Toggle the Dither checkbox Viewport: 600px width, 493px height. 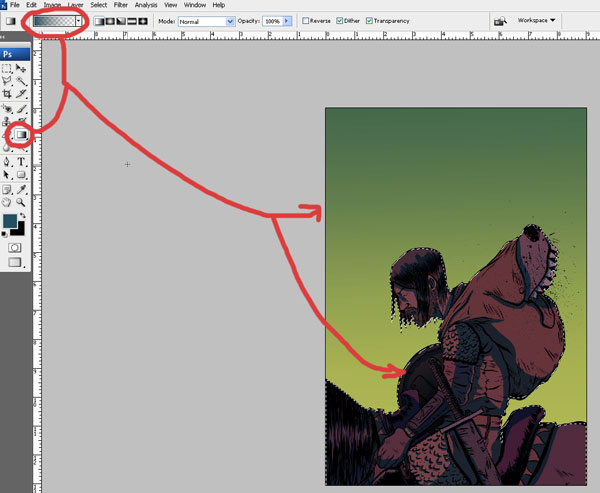pyautogui.click(x=339, y=21)
